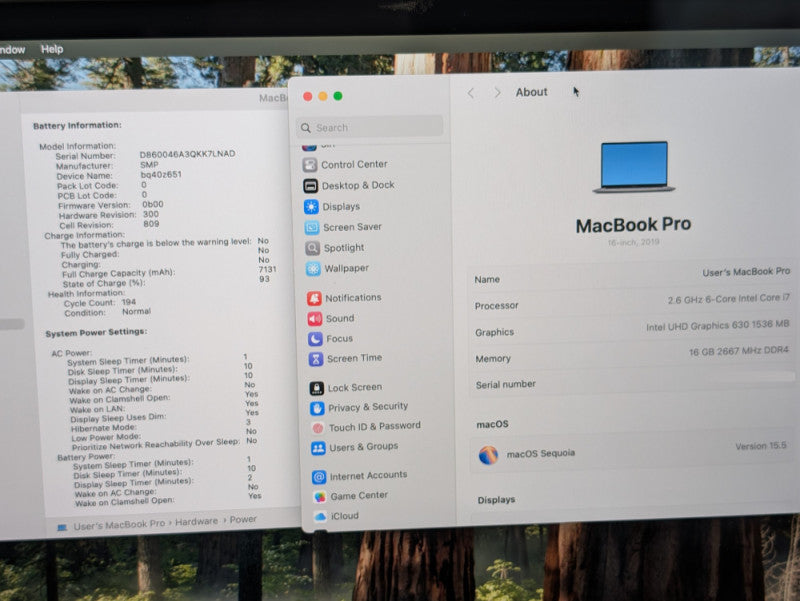This screenshot has height=601, width=800.
Task: Go forward with the right chevron
Action: 497,92
